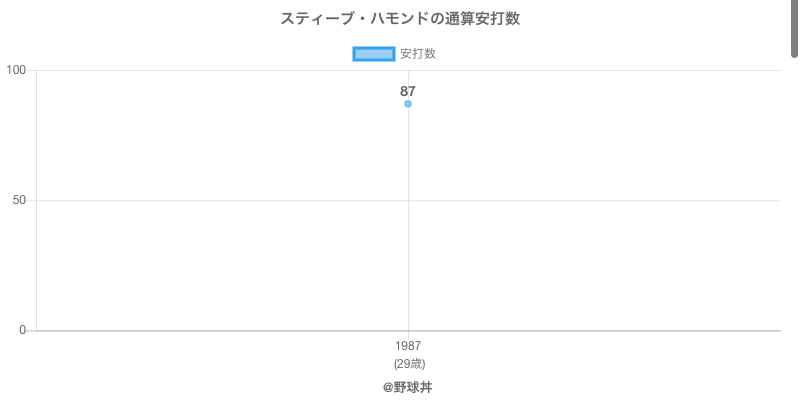Image resolution: width=800 pixels, height=400 pixels.
Task: Click the (29歳) age label
Action: 408,364
